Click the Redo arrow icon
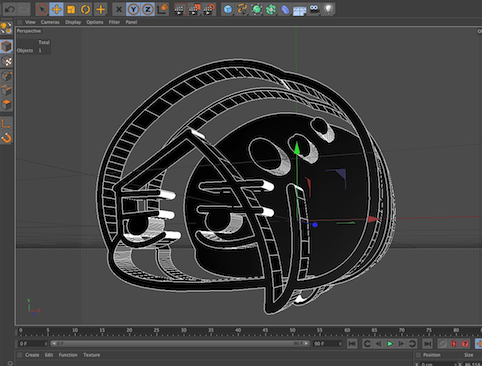482x366 pixels. [x=23, y=9]
